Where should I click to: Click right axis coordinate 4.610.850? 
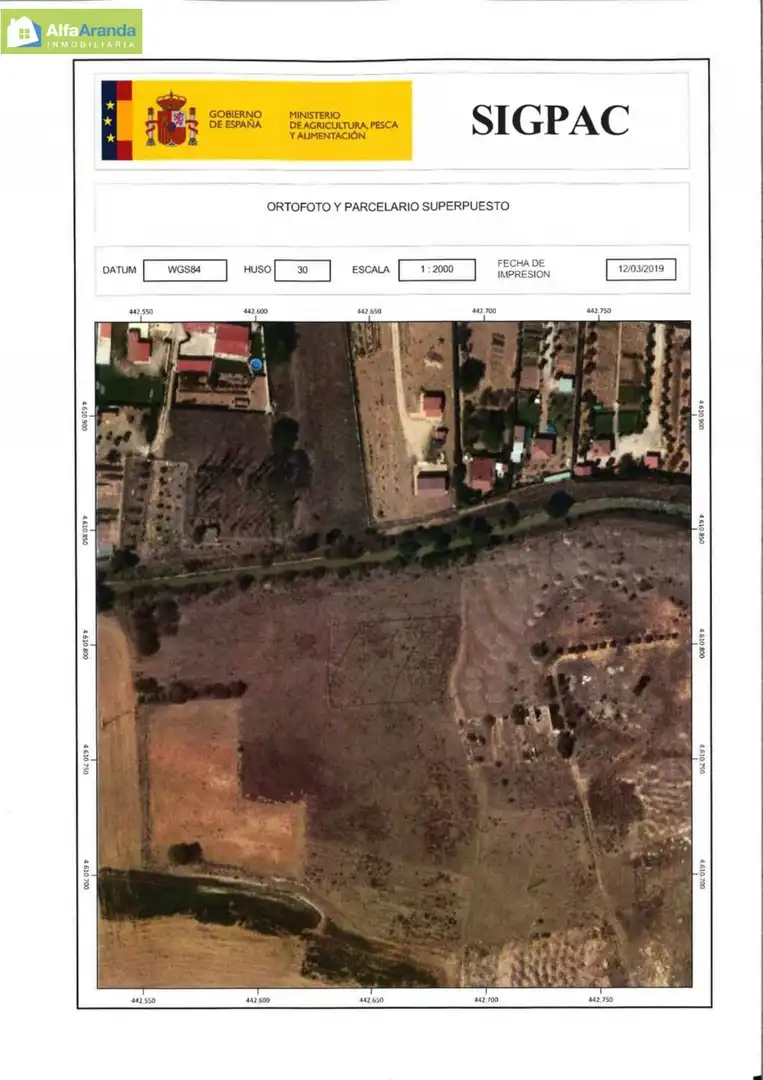click(700, 528)
